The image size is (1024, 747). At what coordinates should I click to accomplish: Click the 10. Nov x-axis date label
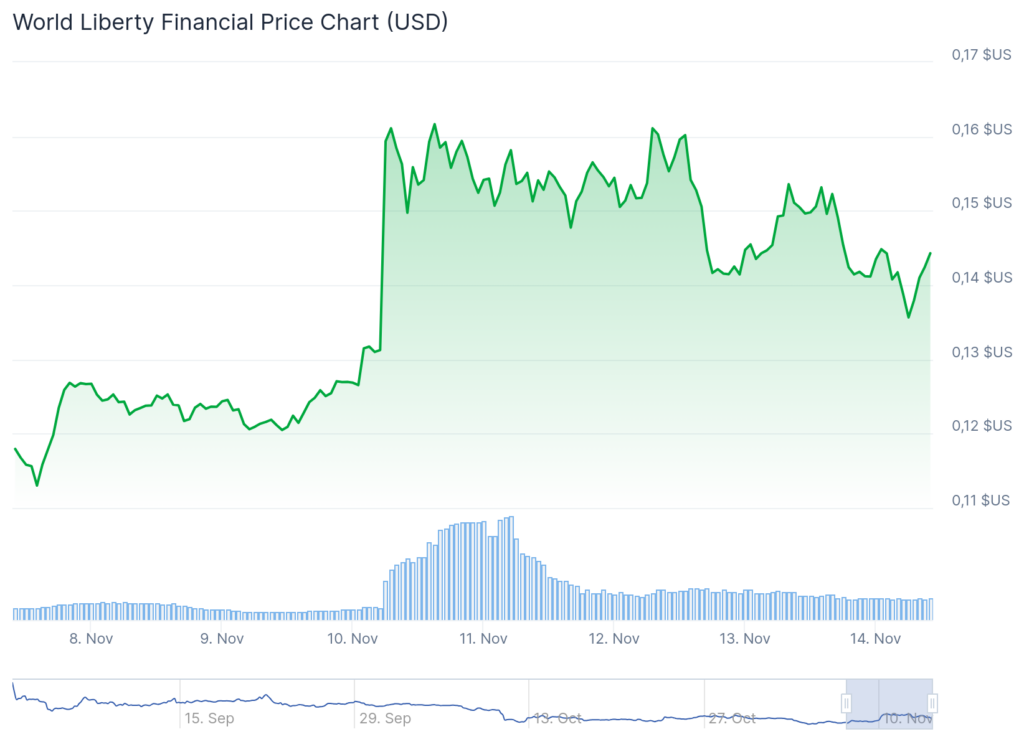[x=351, y=638]
